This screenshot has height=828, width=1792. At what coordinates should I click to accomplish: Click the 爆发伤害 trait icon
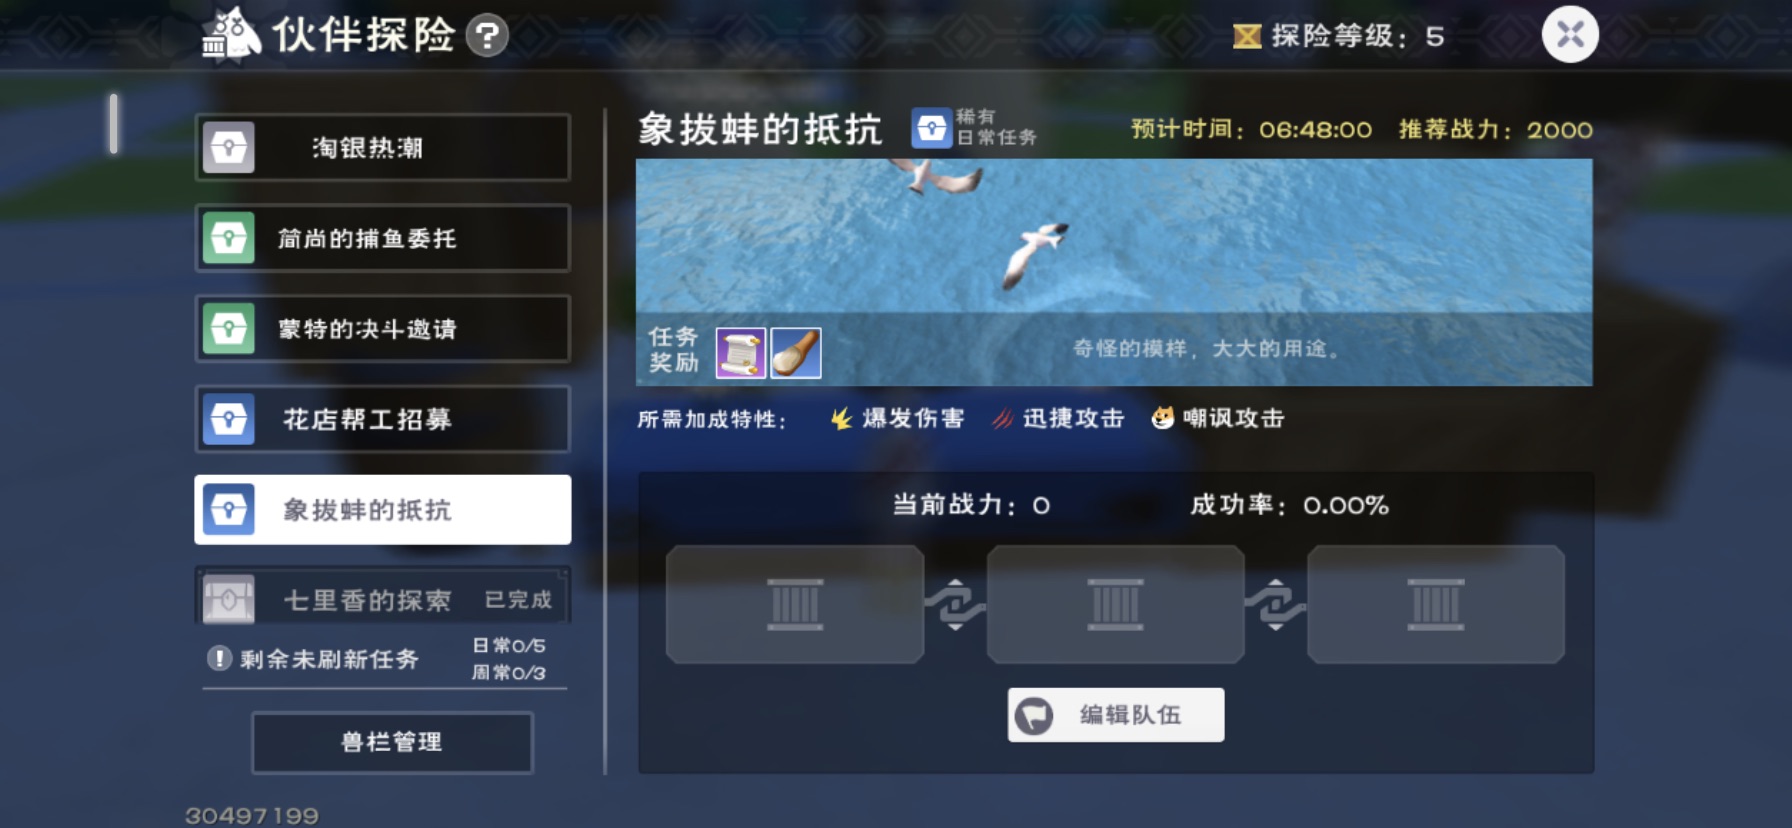(842, 419)
